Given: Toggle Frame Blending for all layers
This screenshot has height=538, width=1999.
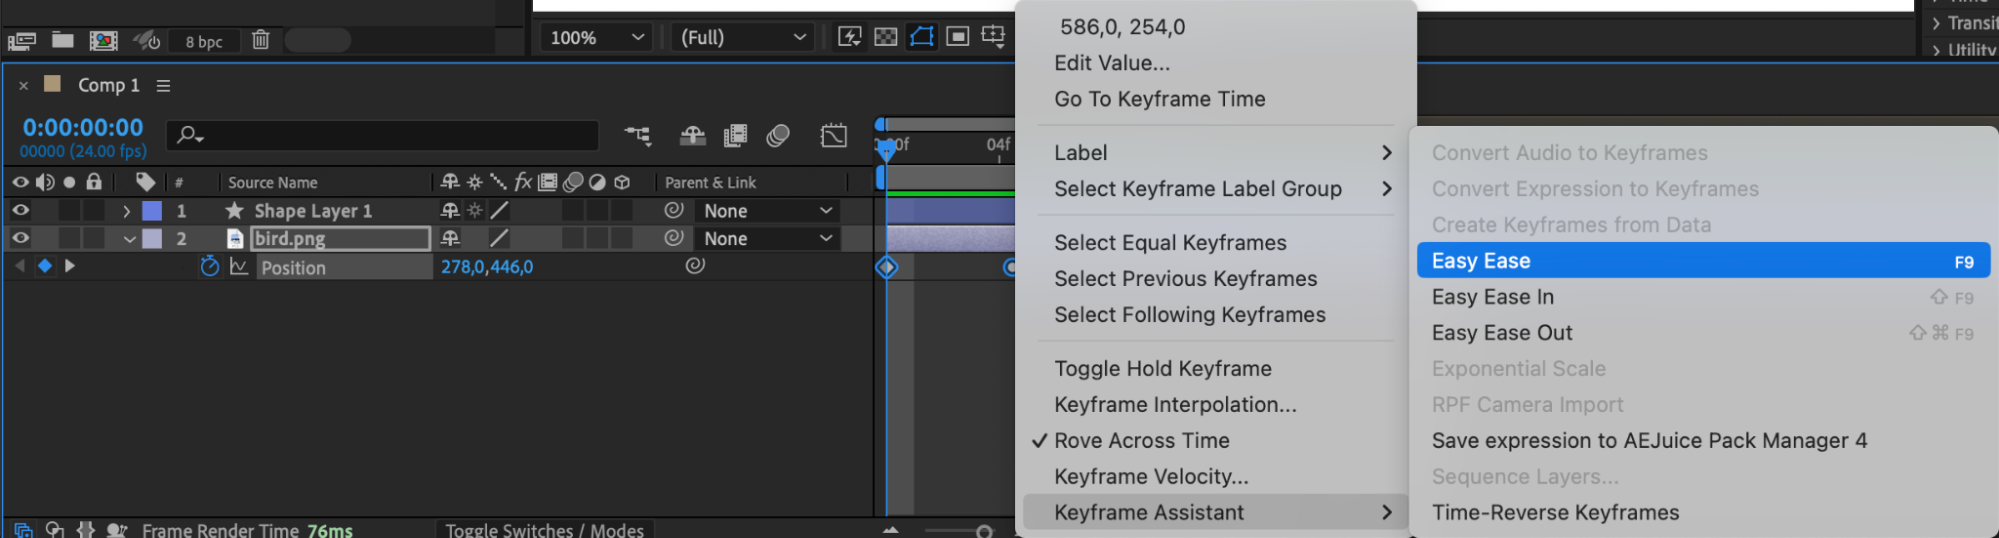Looking at the screenshot, I should tap(735, 136).
